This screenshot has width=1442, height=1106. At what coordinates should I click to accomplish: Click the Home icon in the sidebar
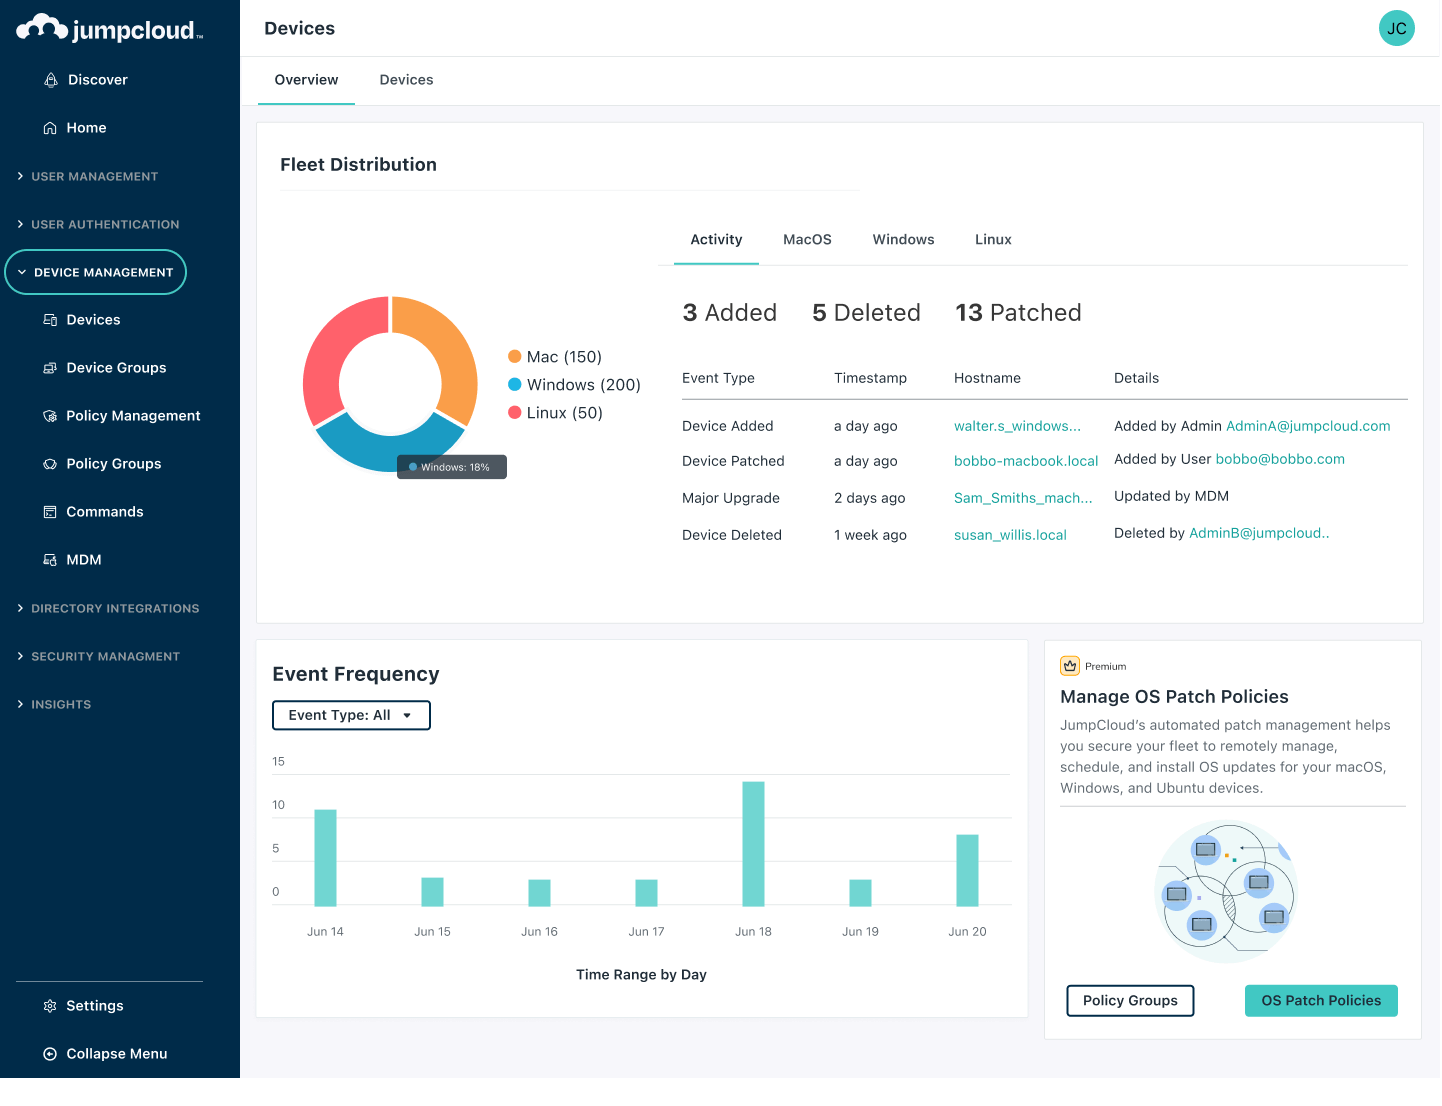click(50, 127)
